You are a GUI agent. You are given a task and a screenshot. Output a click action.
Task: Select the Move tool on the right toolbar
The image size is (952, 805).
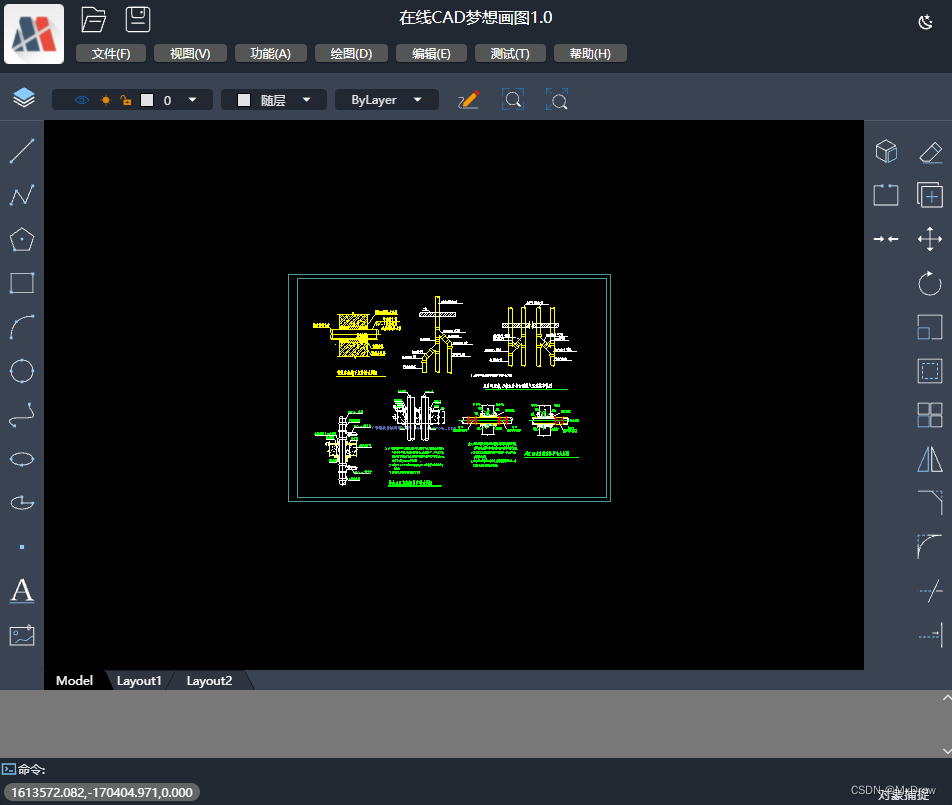click(x=929, y=239)
